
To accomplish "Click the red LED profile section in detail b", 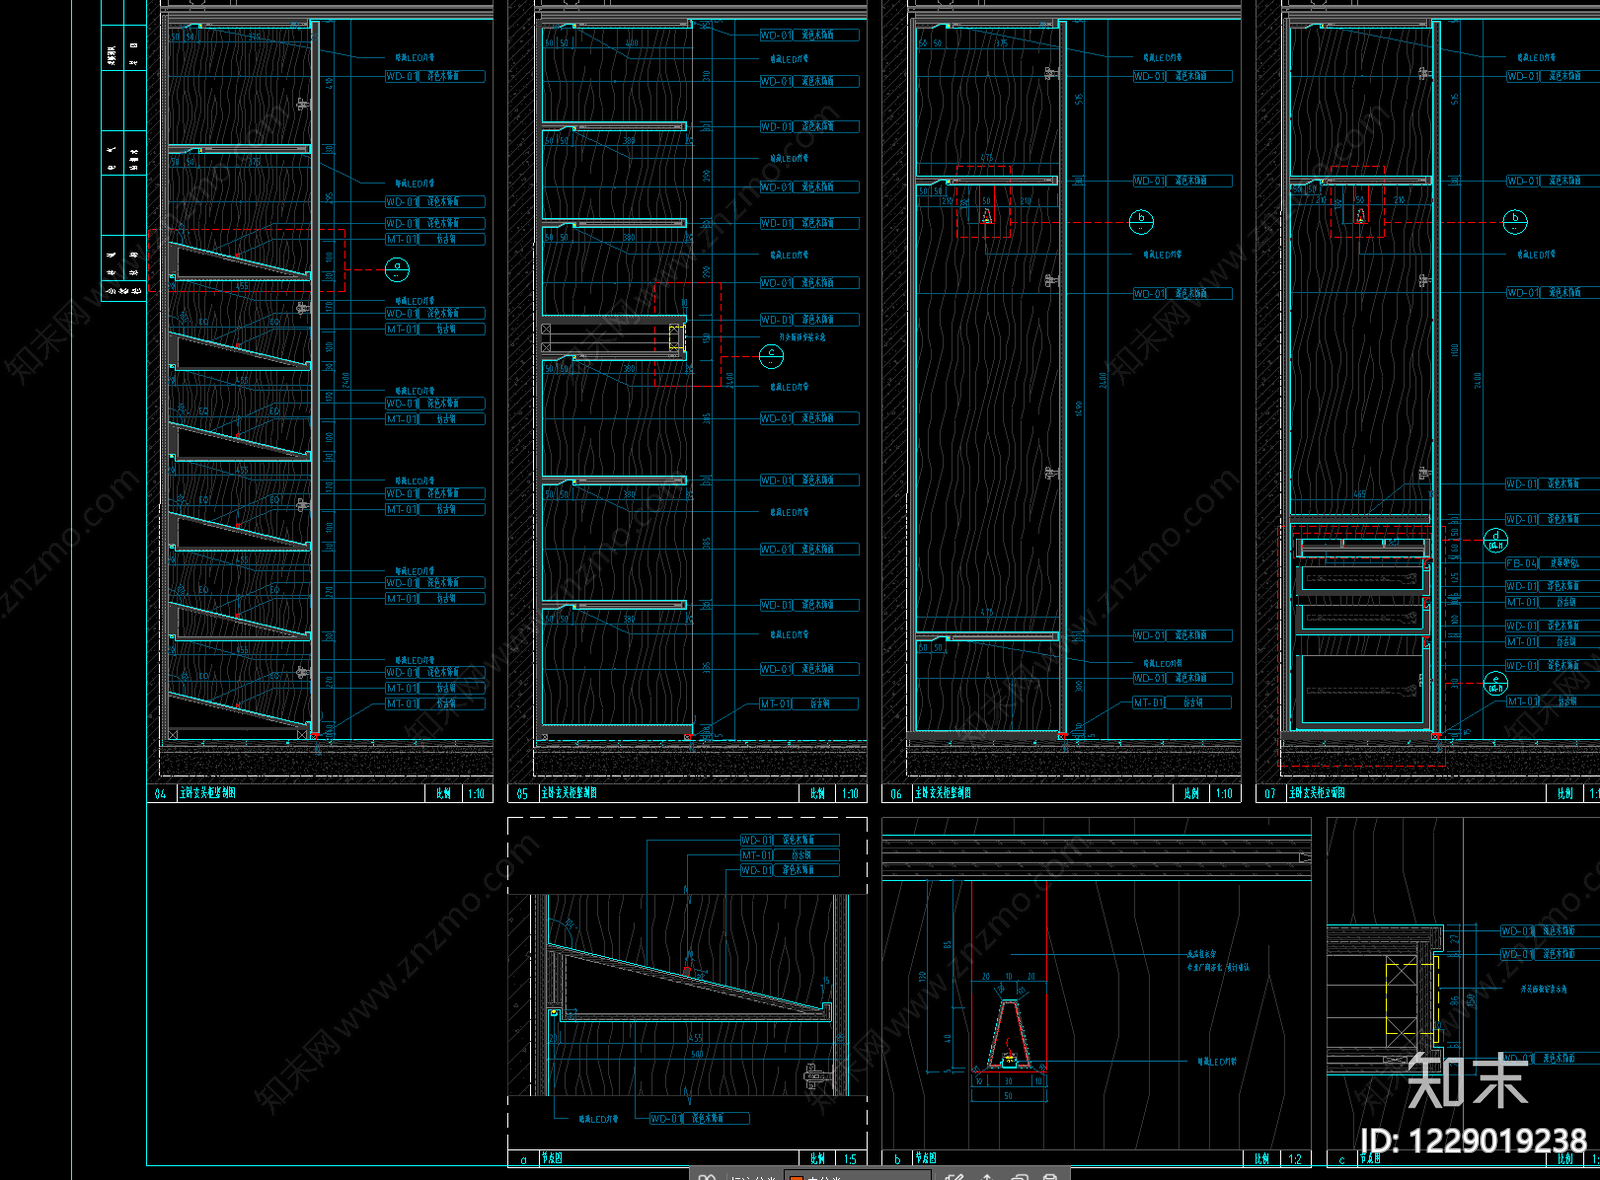I will (1010, 1033).
